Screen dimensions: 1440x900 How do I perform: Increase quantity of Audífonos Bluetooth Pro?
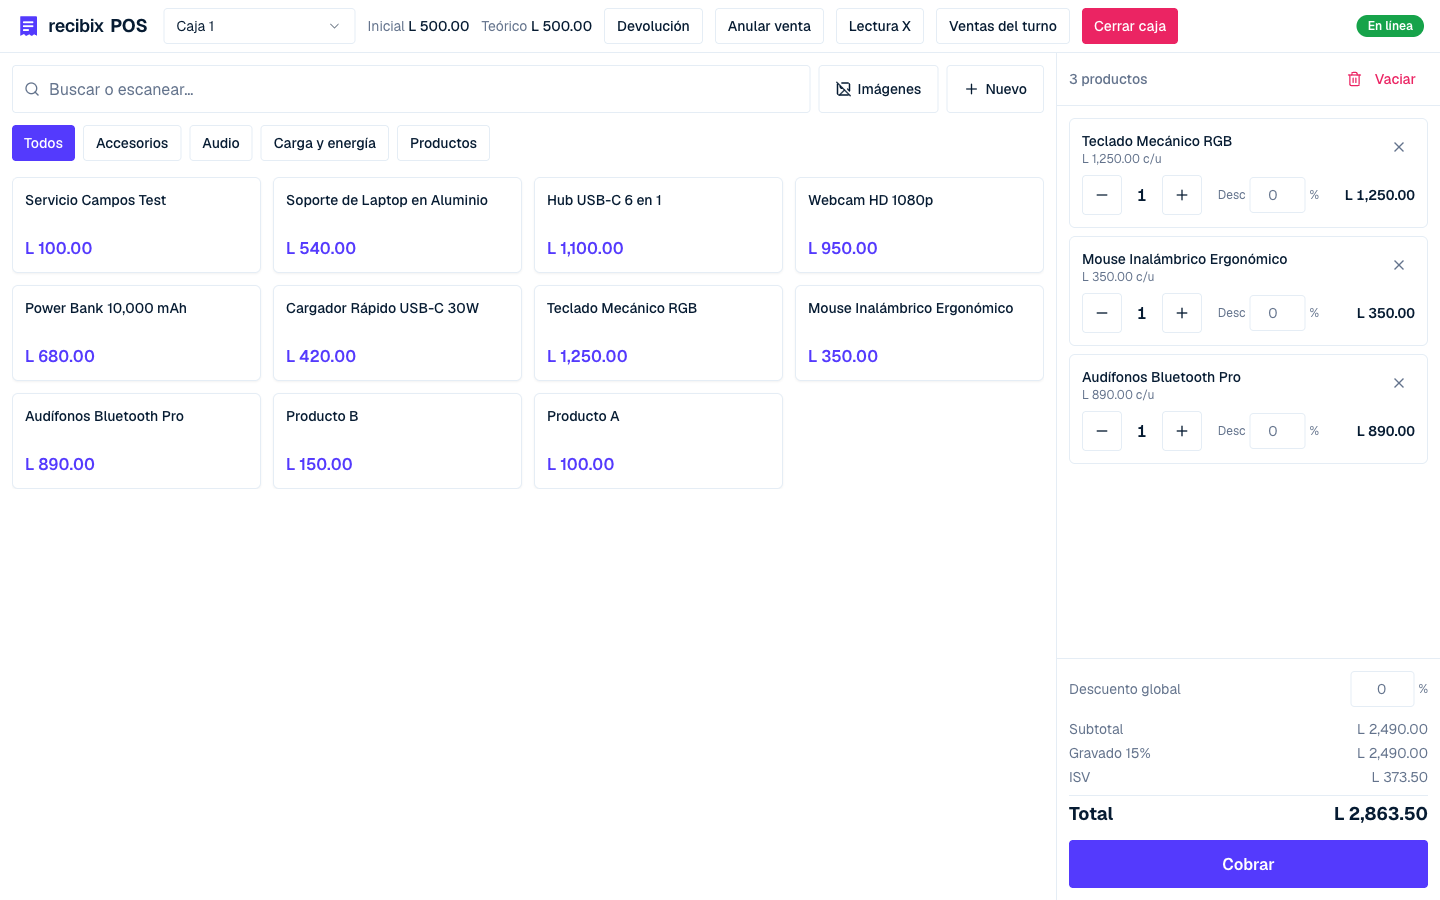click(x=1182, y=431)
